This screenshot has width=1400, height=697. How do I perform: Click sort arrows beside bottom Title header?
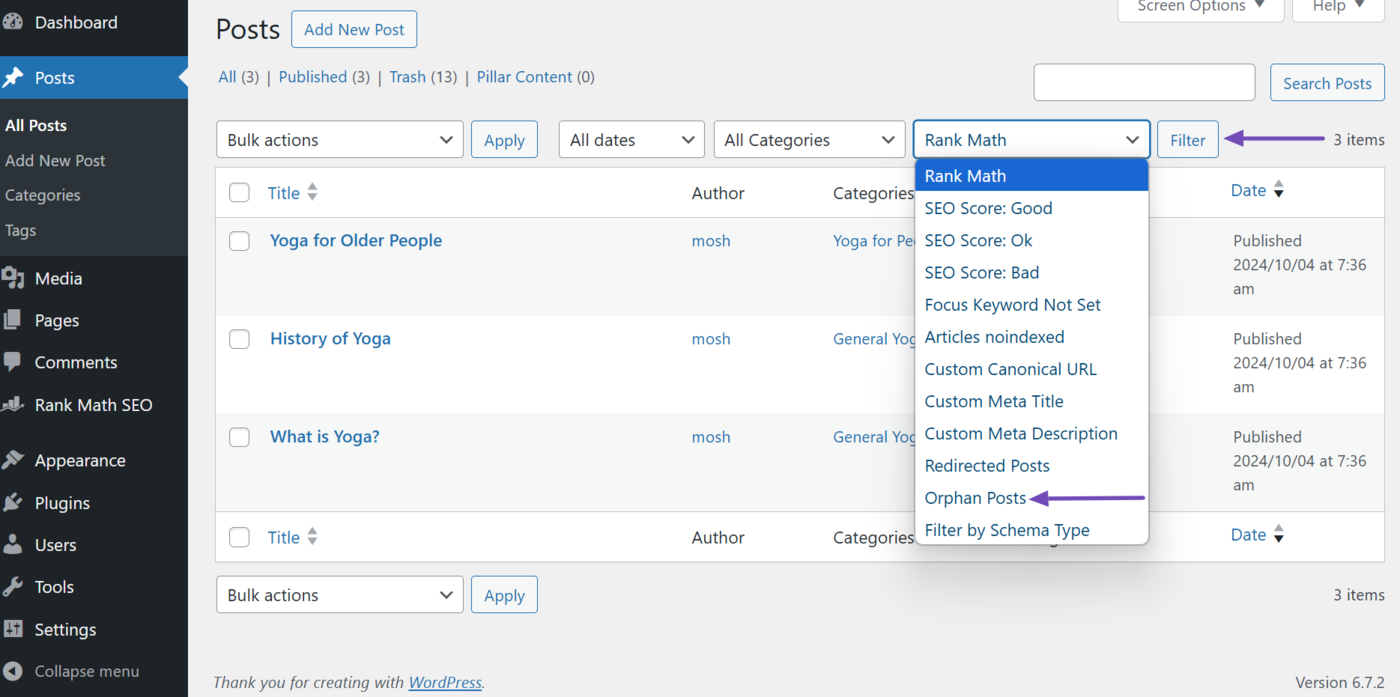tap(313, 537)
